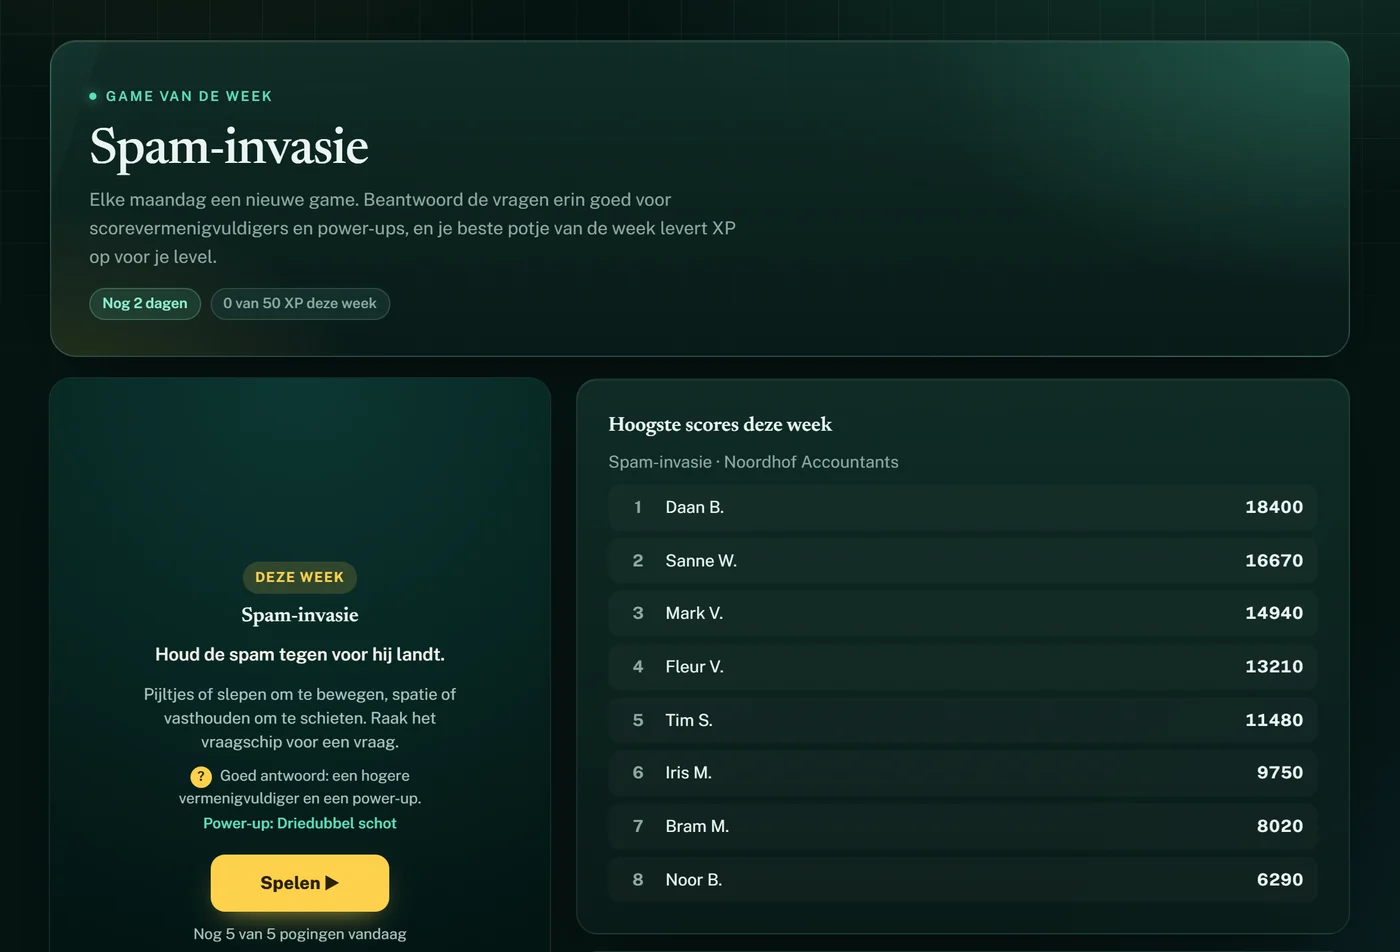Click the score 6290
The image size is (1400, 952).
[x=1280, y=880]
